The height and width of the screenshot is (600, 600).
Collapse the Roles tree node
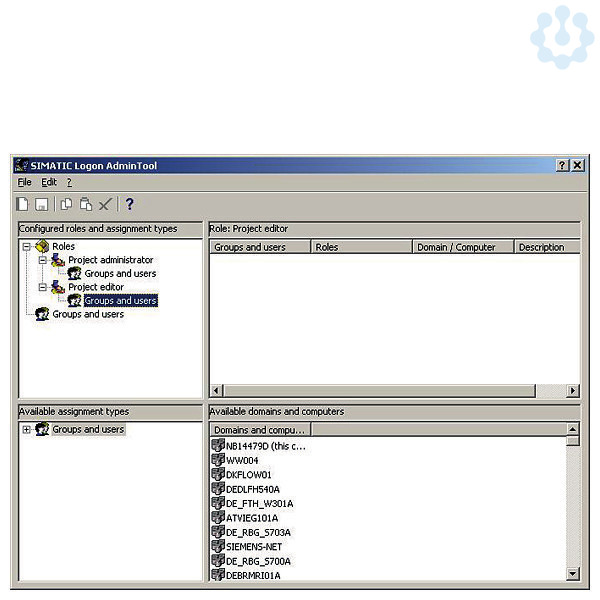point(27,246)
